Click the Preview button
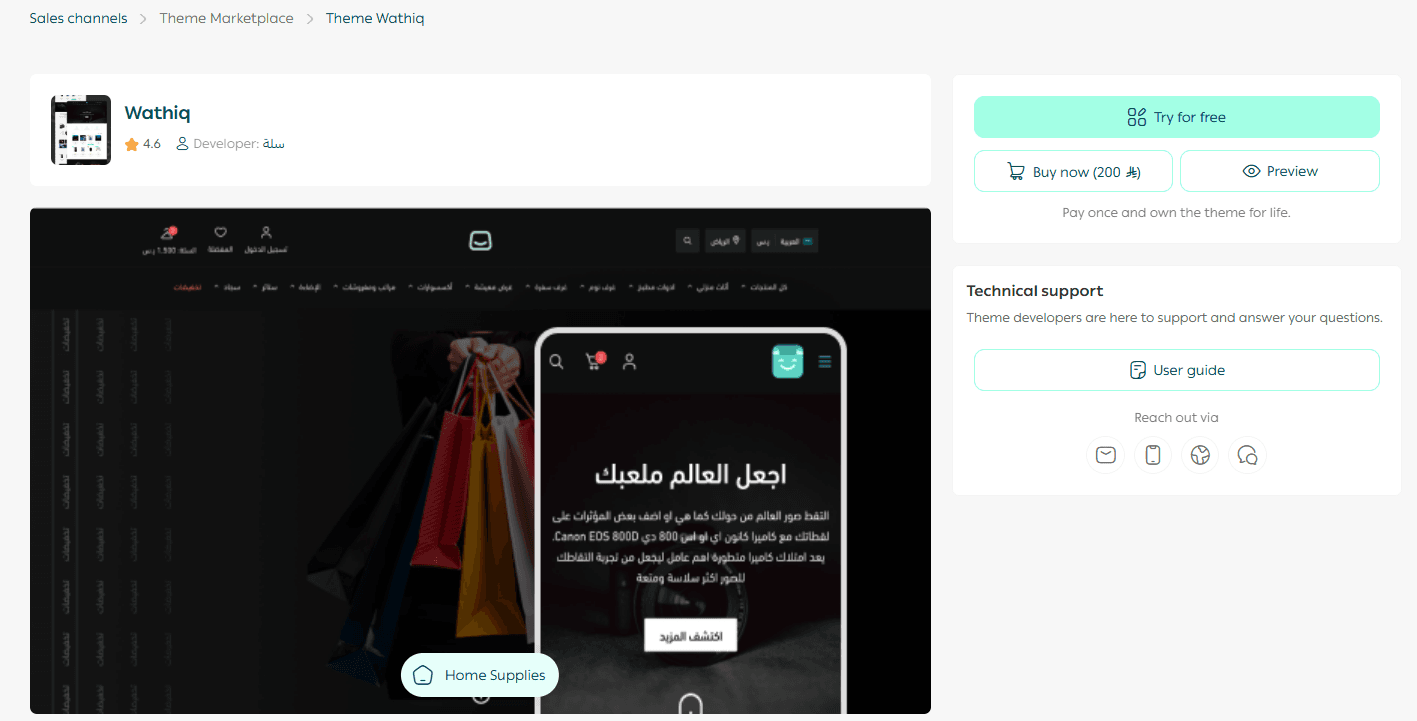The image size is (1417, 721). click(x=1280, y=171)
